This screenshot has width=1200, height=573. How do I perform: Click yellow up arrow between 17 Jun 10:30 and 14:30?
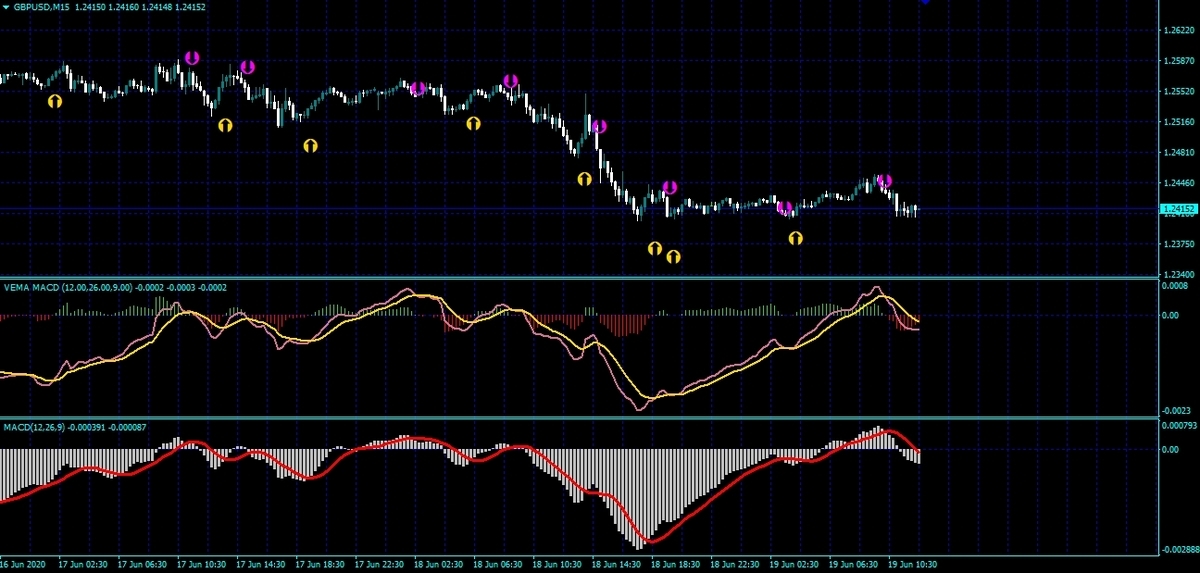pos(225,125)
